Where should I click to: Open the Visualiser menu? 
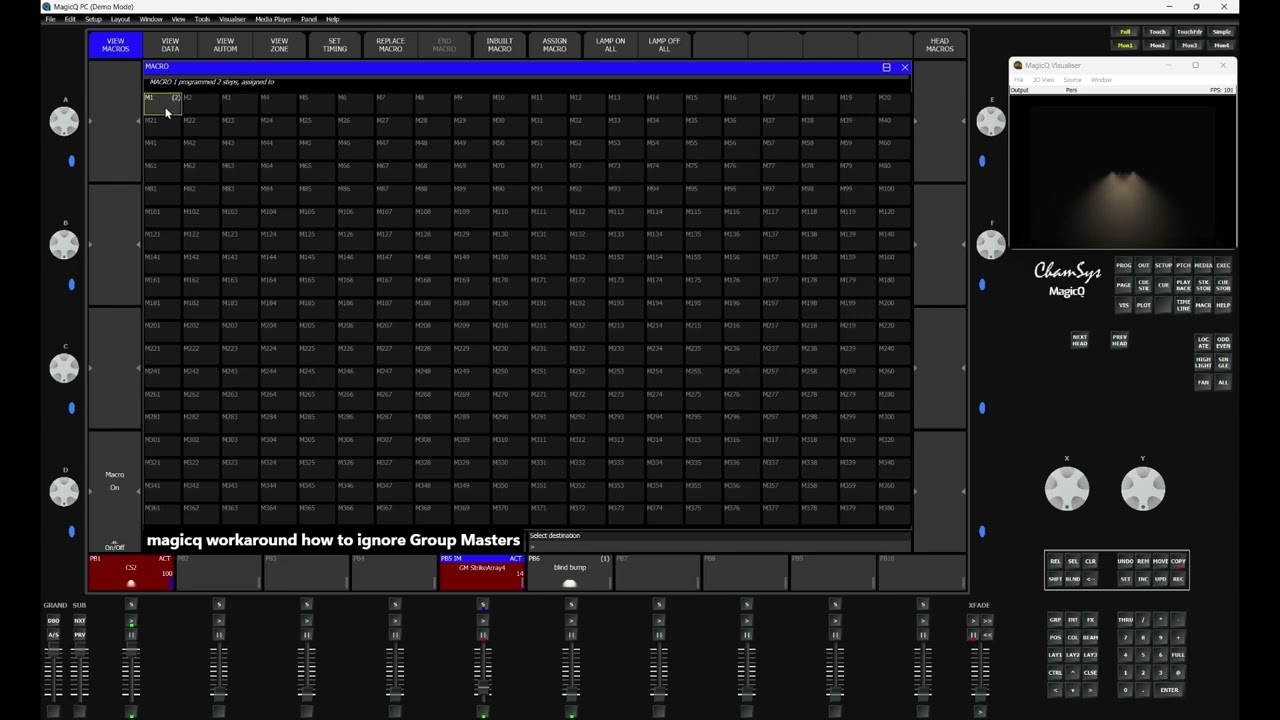[232, 19]
